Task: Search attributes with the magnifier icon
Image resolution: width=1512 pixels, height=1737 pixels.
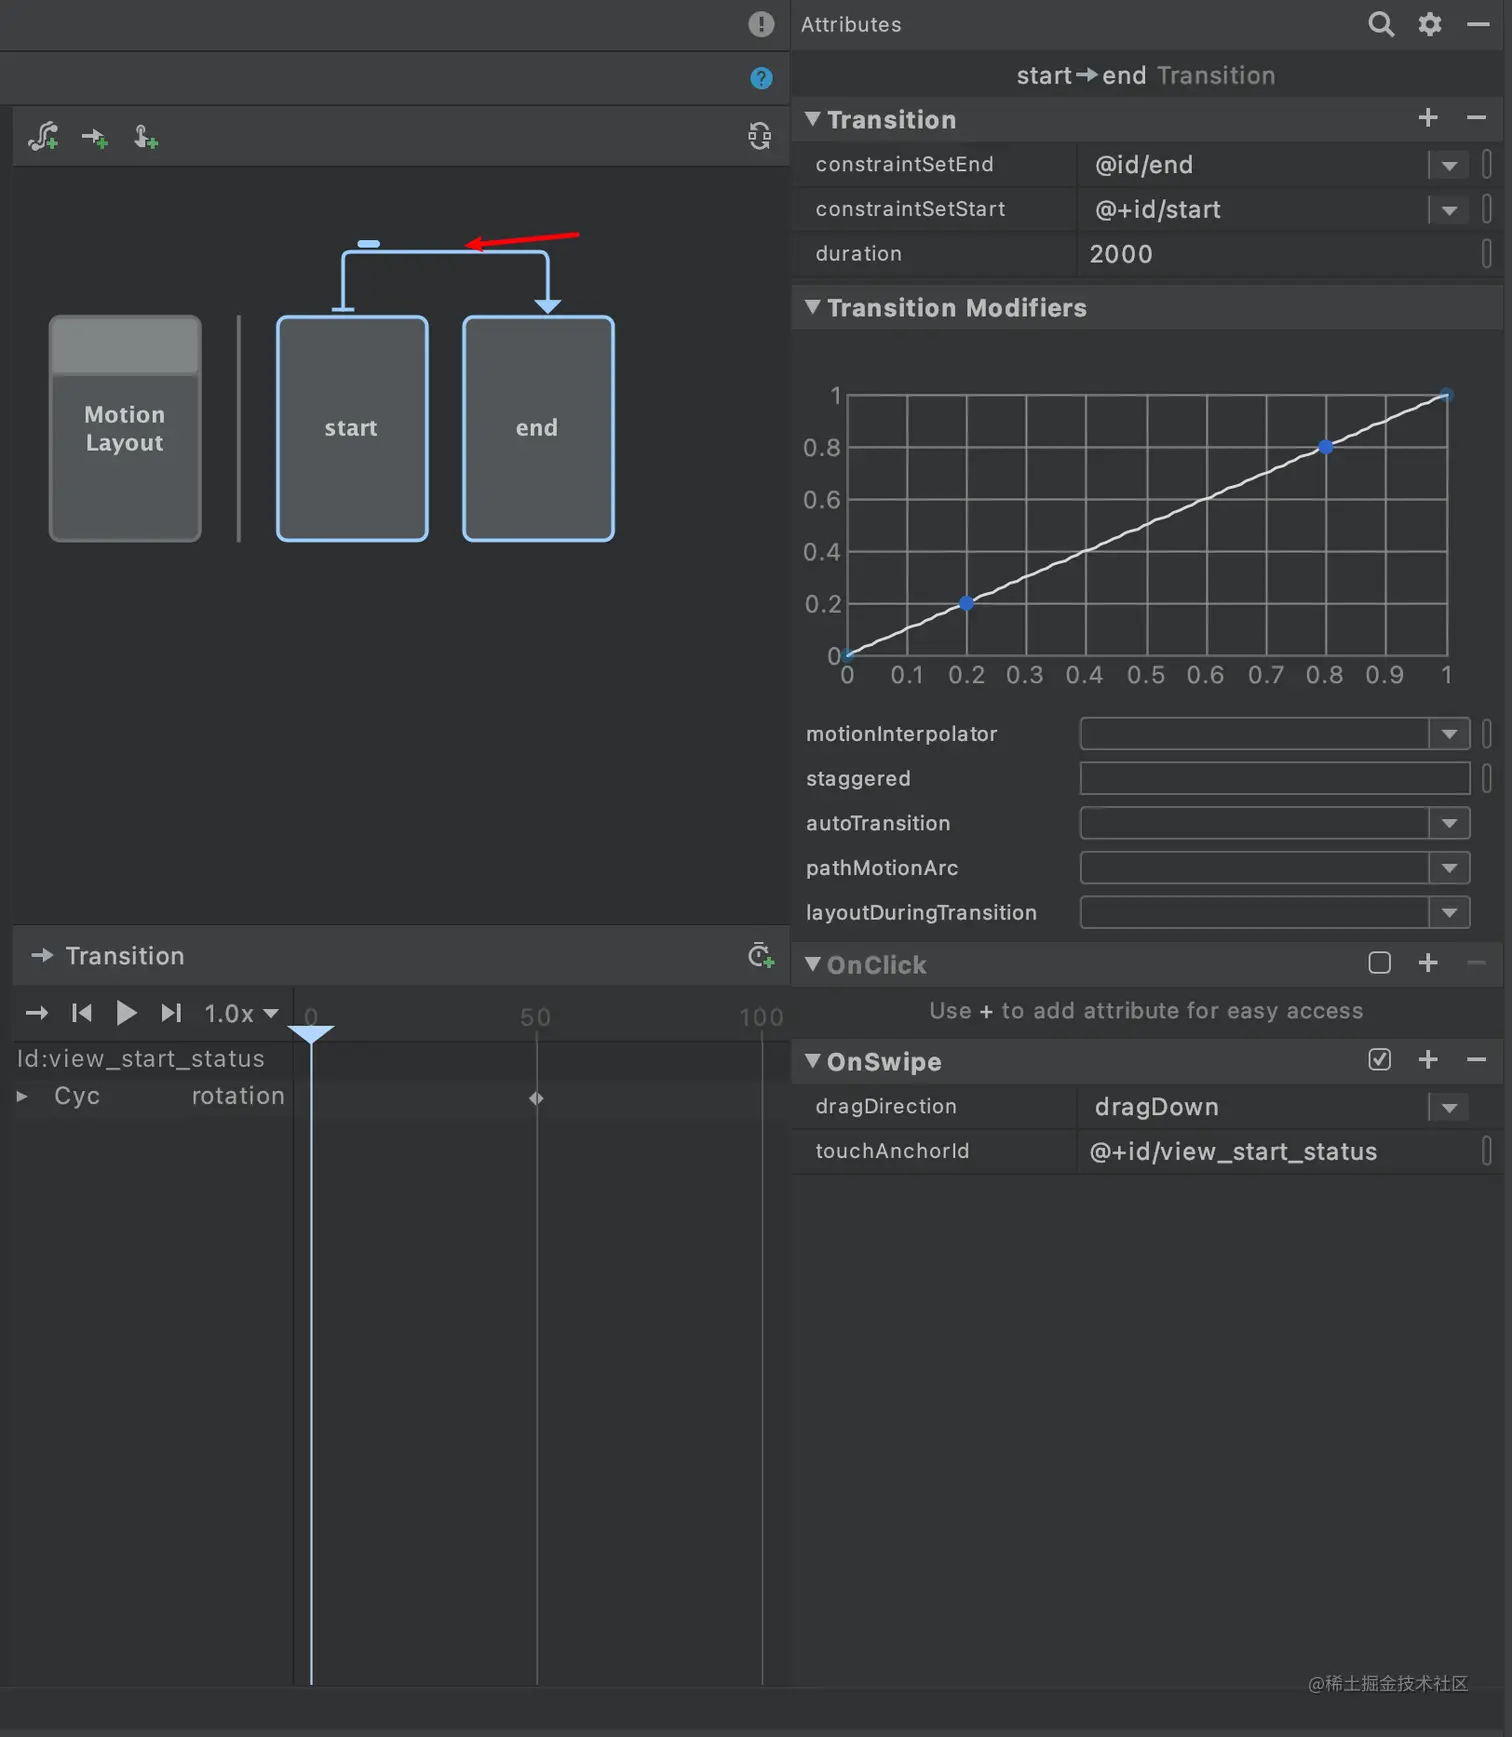Action: coord(1381,24)
